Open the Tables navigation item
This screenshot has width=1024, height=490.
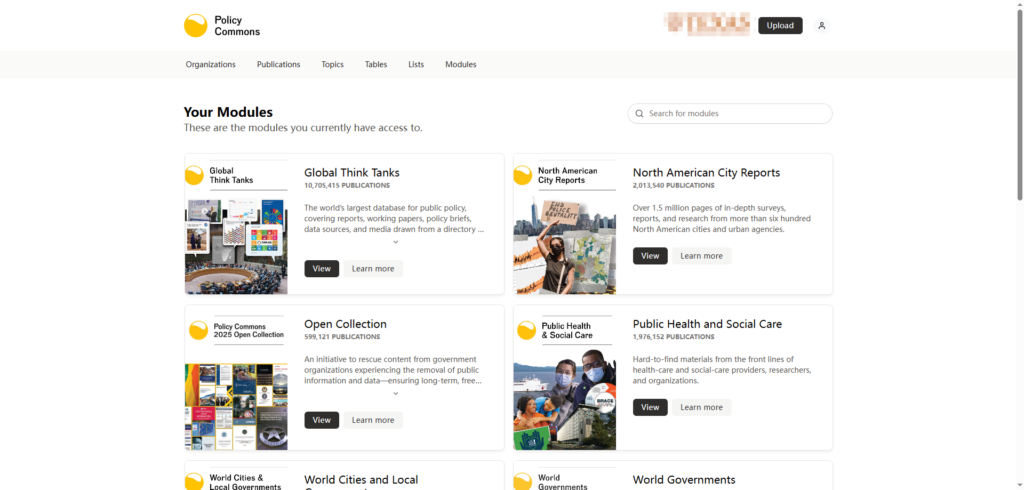click(x=376, y=65)
